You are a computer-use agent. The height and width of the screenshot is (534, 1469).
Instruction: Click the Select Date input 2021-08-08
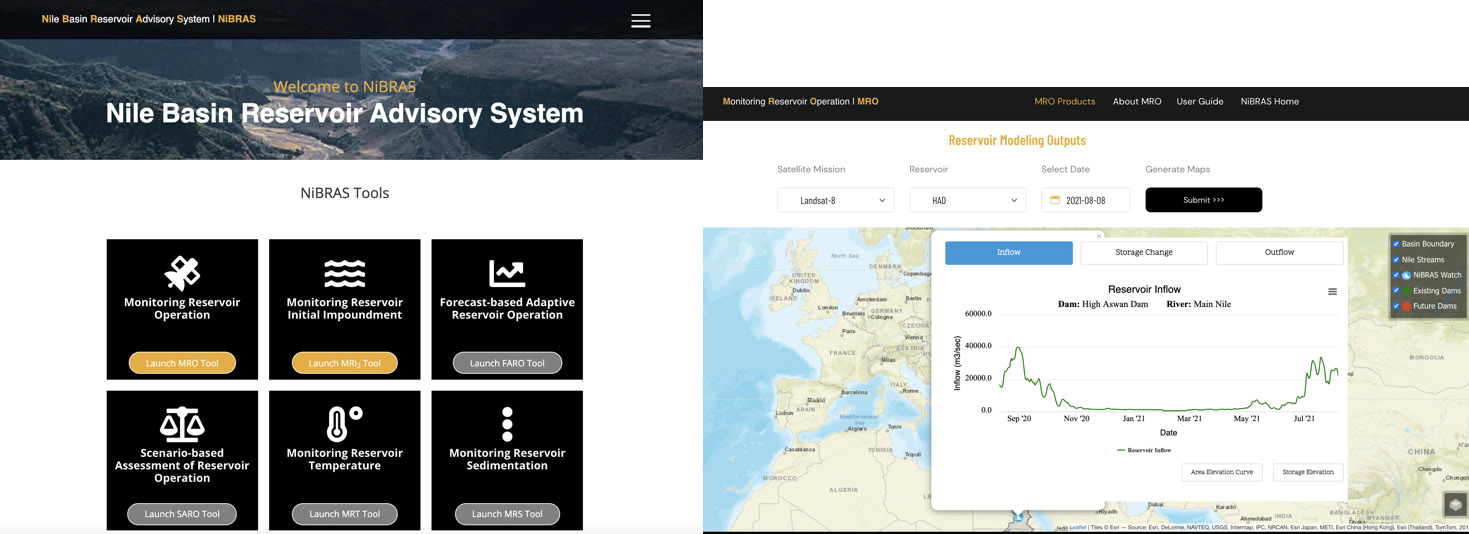1085,200
